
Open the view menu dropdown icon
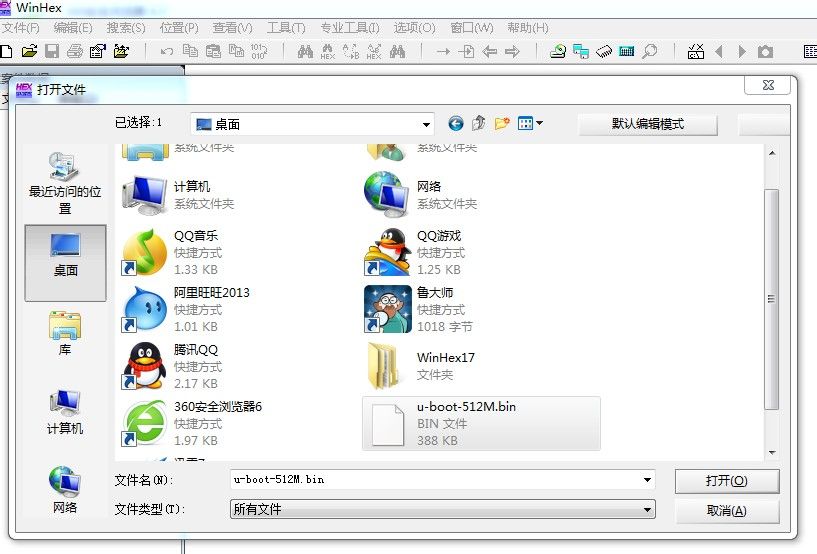pyautogui.click(x=530, y=124)
